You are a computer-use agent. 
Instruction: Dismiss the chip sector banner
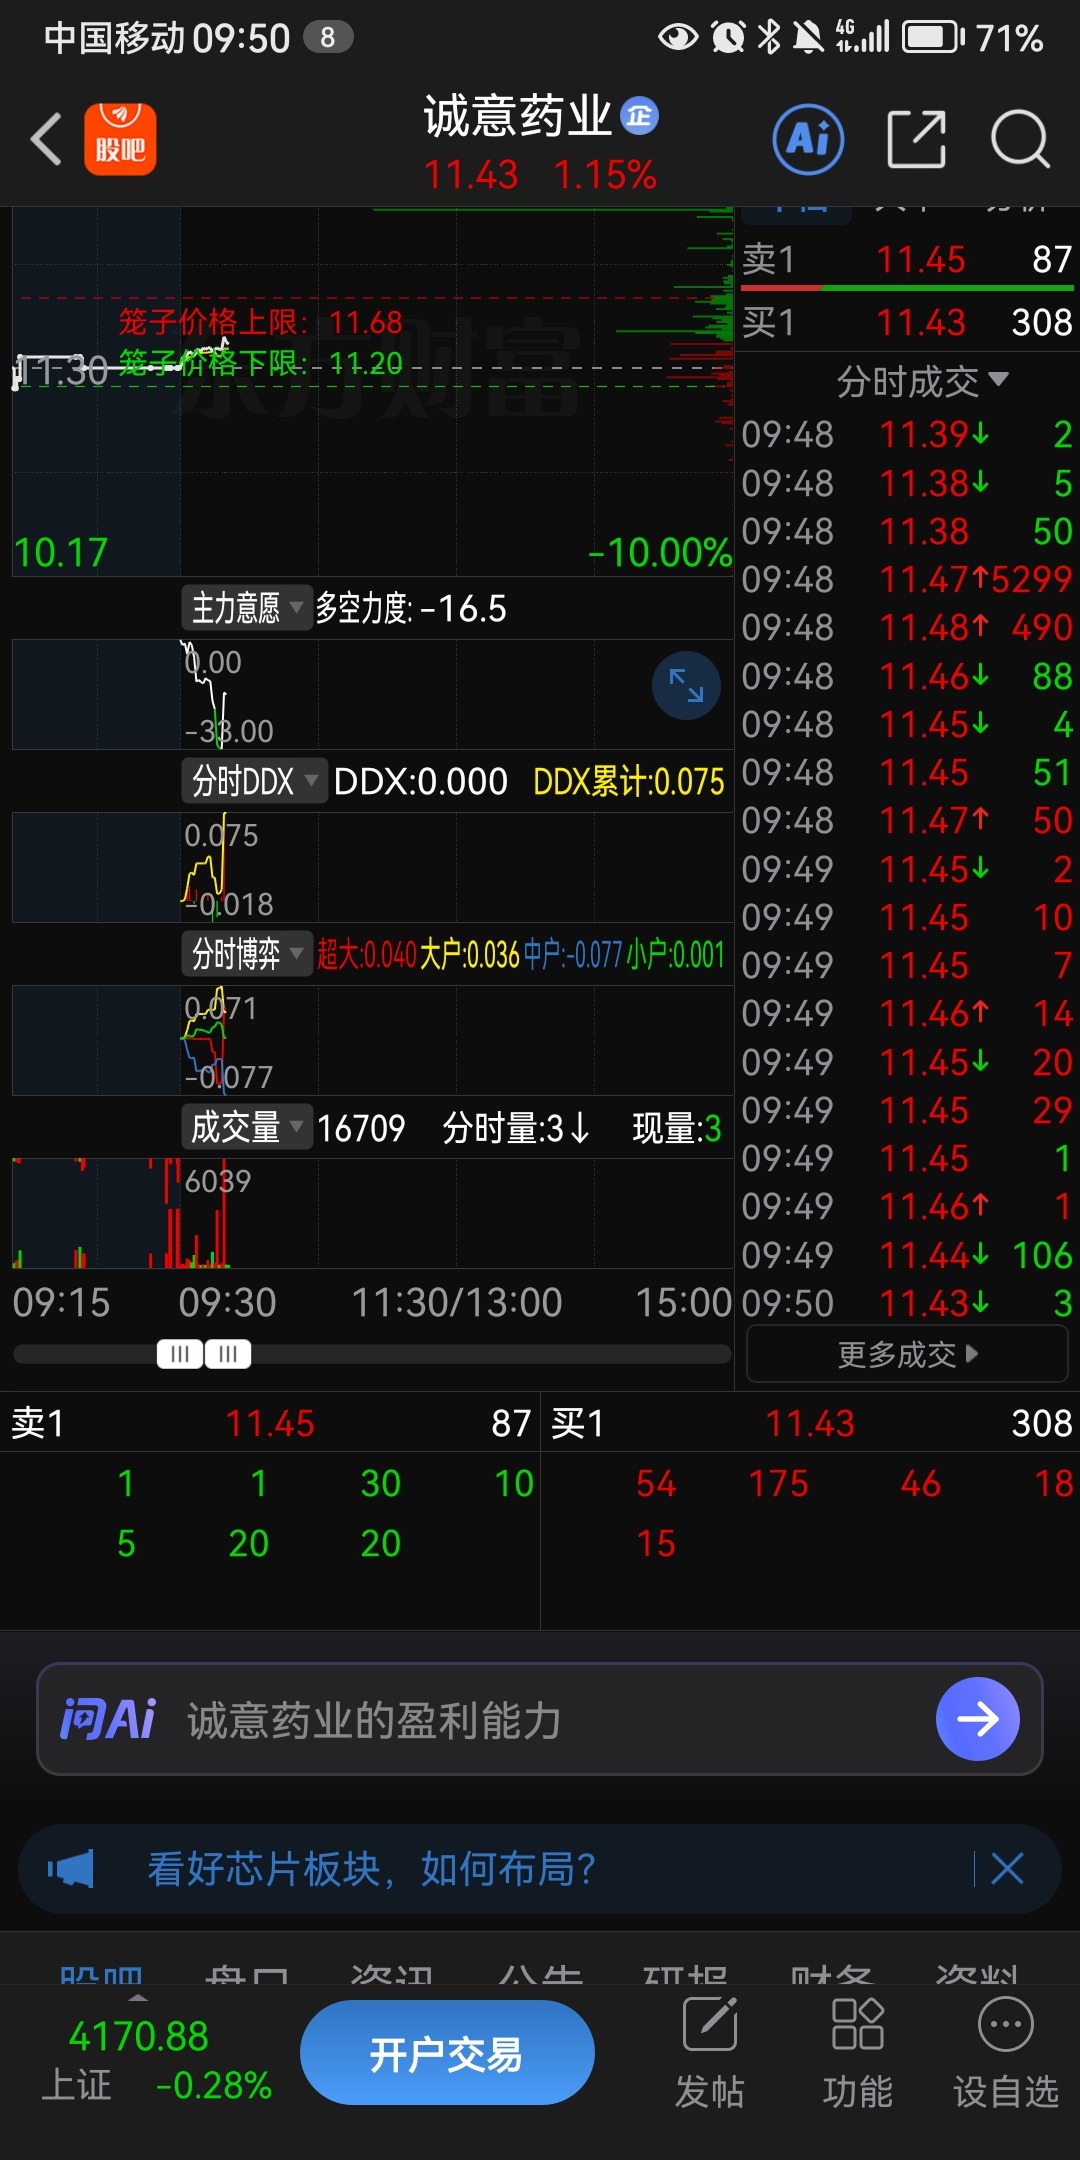1007,1868
